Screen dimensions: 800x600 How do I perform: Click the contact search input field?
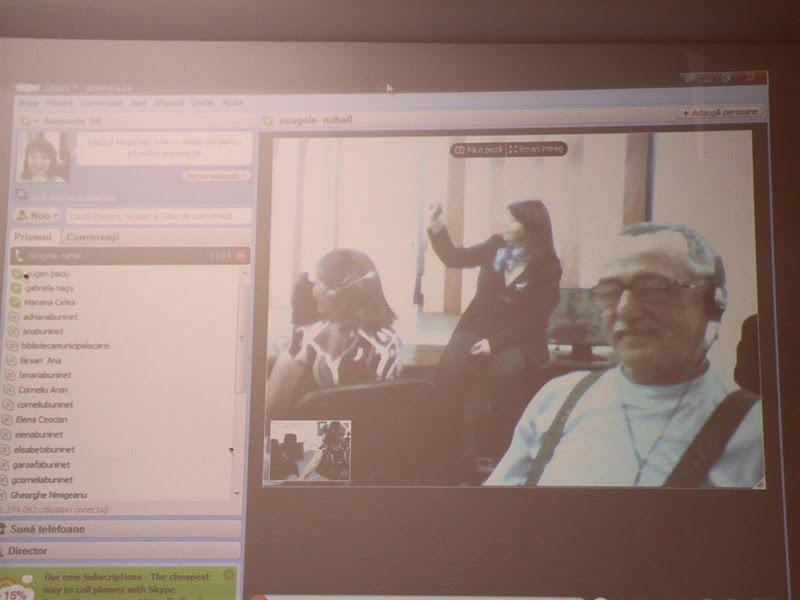point(158,215)
